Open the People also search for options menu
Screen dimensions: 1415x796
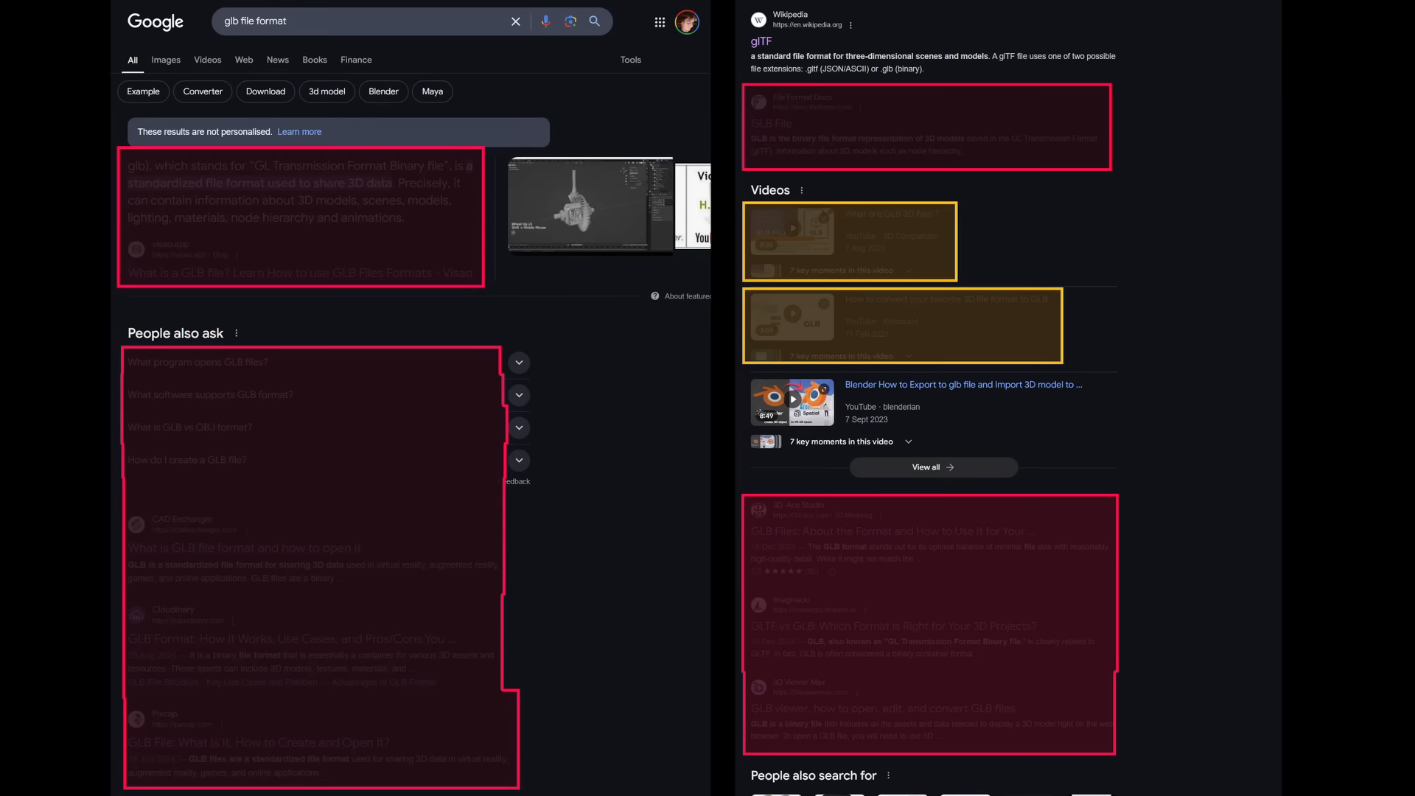pos(888,775)
